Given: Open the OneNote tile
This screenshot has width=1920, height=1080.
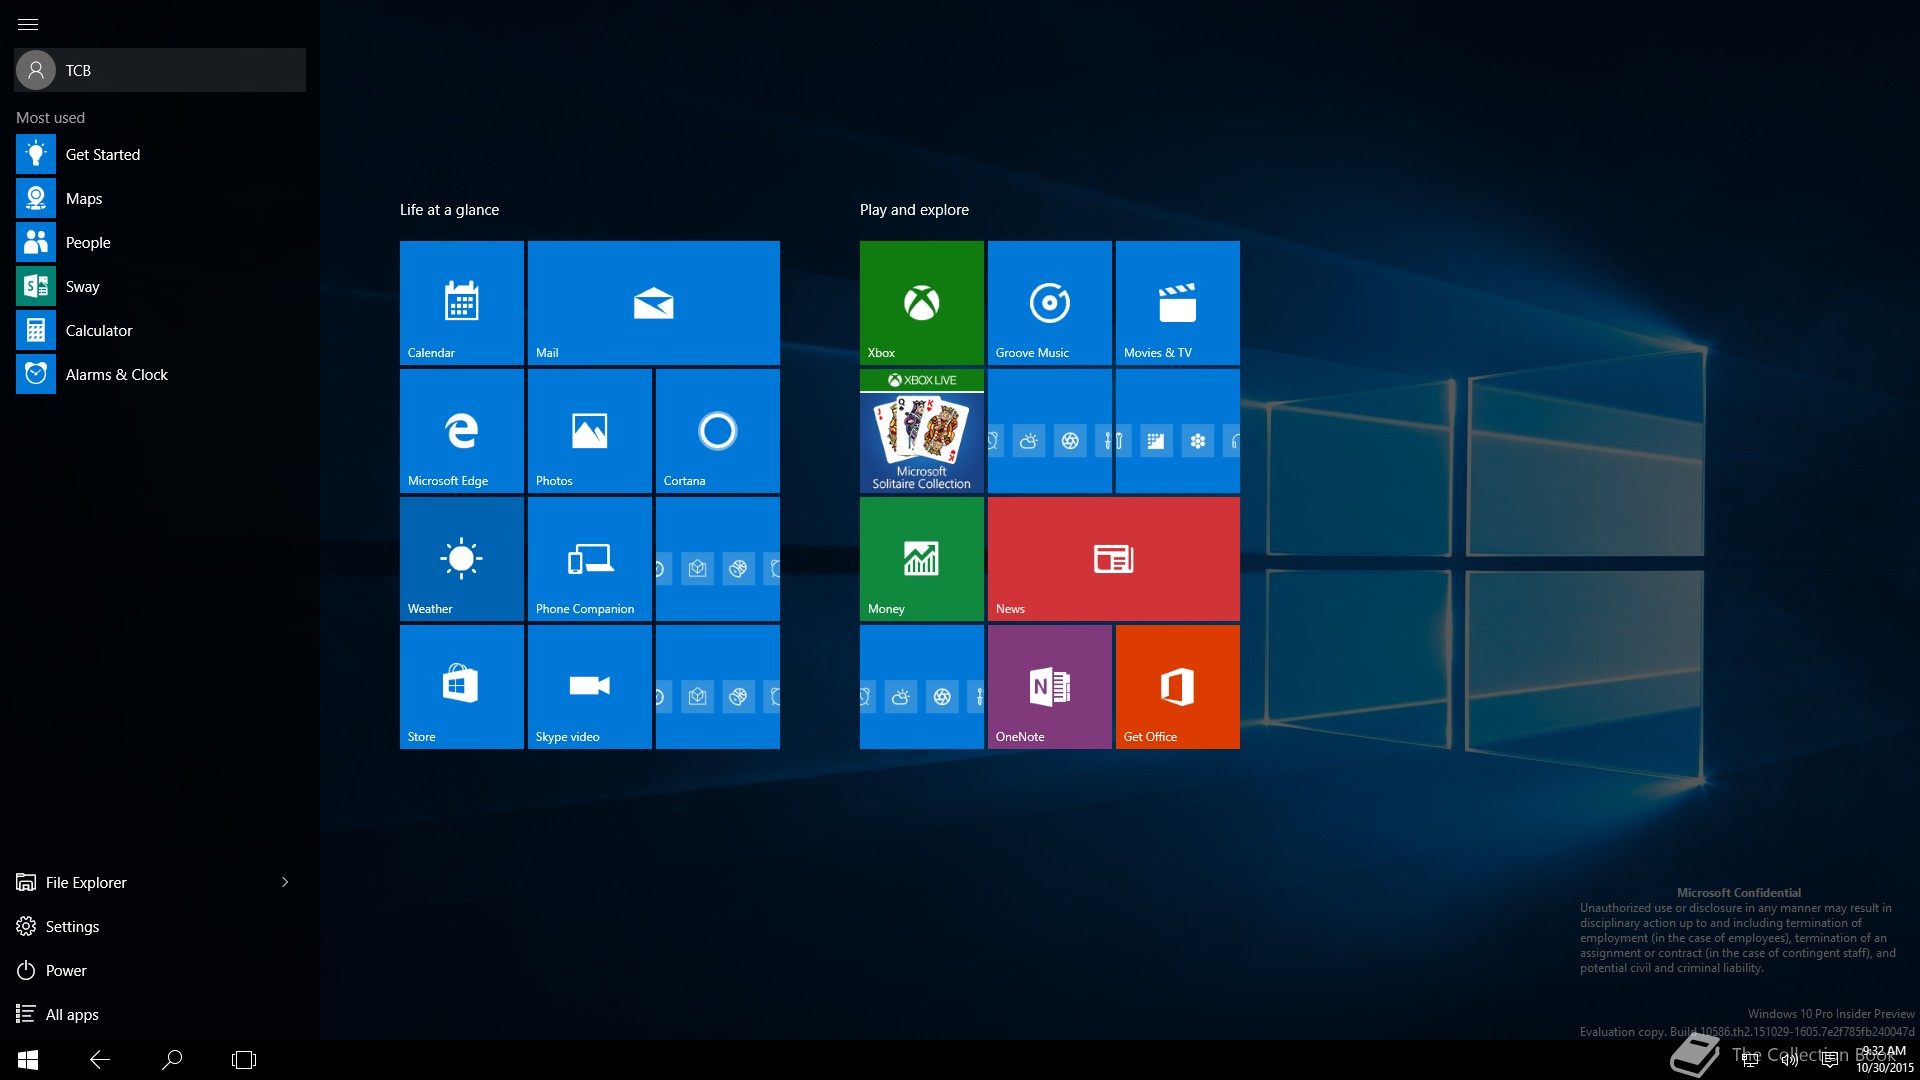Looking at the screenshot, I should coord(1049,686).
